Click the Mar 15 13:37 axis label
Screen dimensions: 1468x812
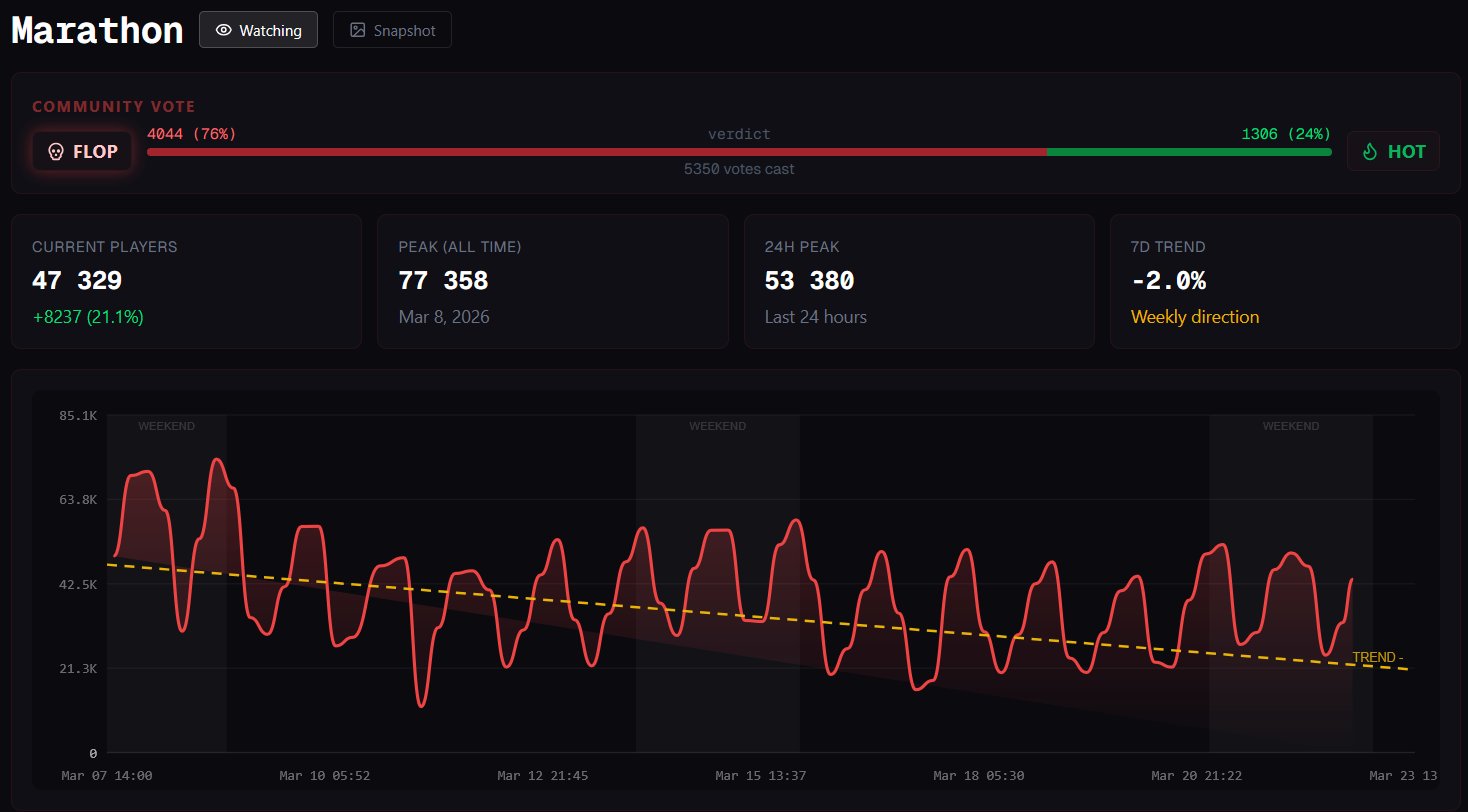click(x=761, y=776)
